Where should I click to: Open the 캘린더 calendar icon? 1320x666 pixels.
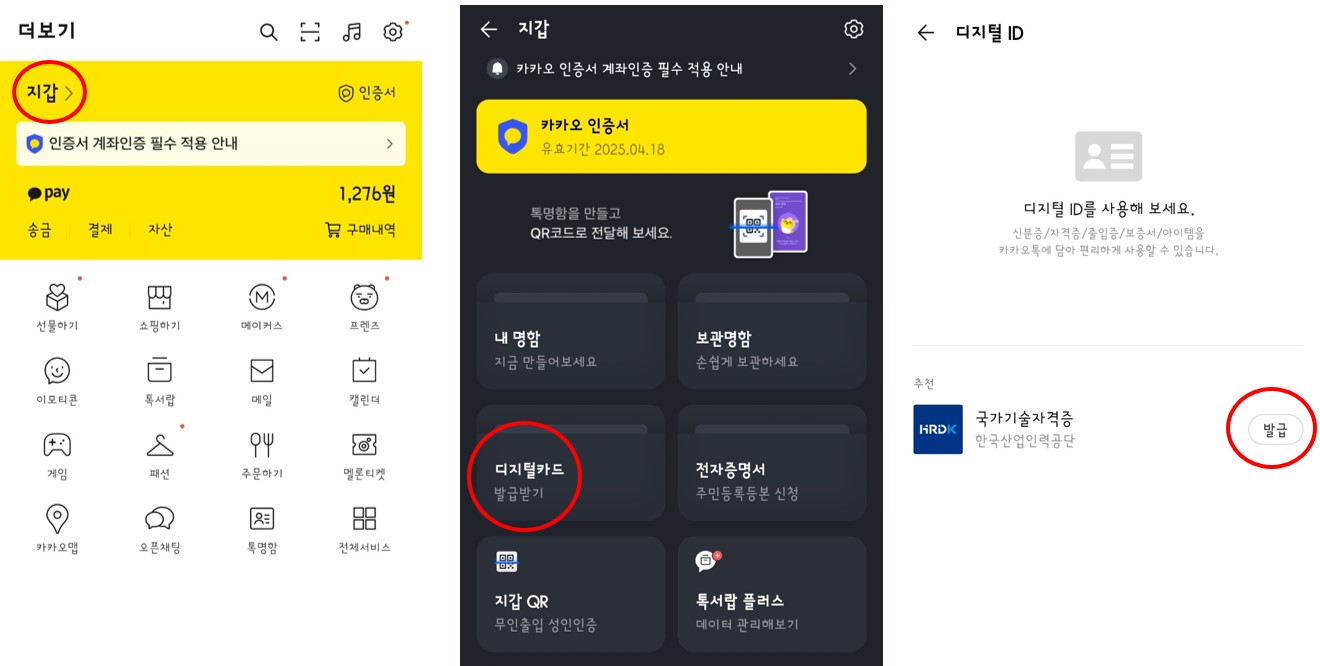(364, 371)
